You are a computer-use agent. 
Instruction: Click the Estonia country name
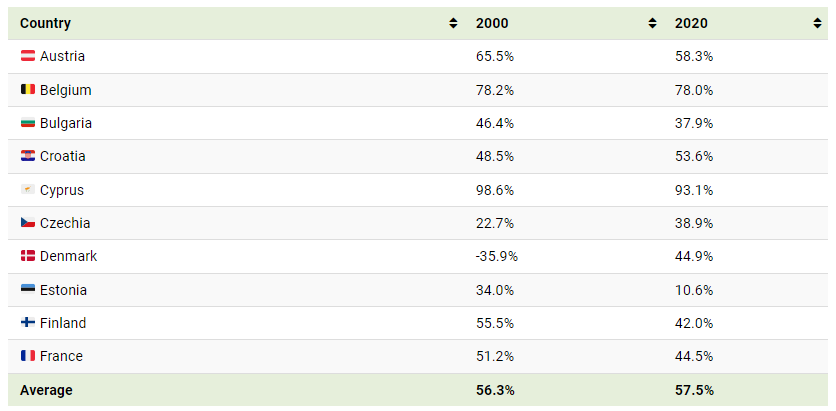[63, 290]
